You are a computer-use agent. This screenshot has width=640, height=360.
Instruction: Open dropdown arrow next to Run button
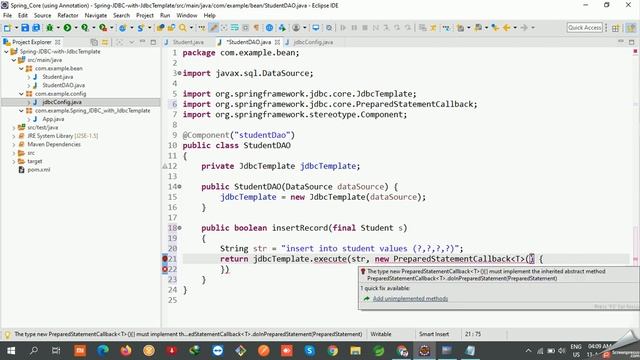click(76, 28)
